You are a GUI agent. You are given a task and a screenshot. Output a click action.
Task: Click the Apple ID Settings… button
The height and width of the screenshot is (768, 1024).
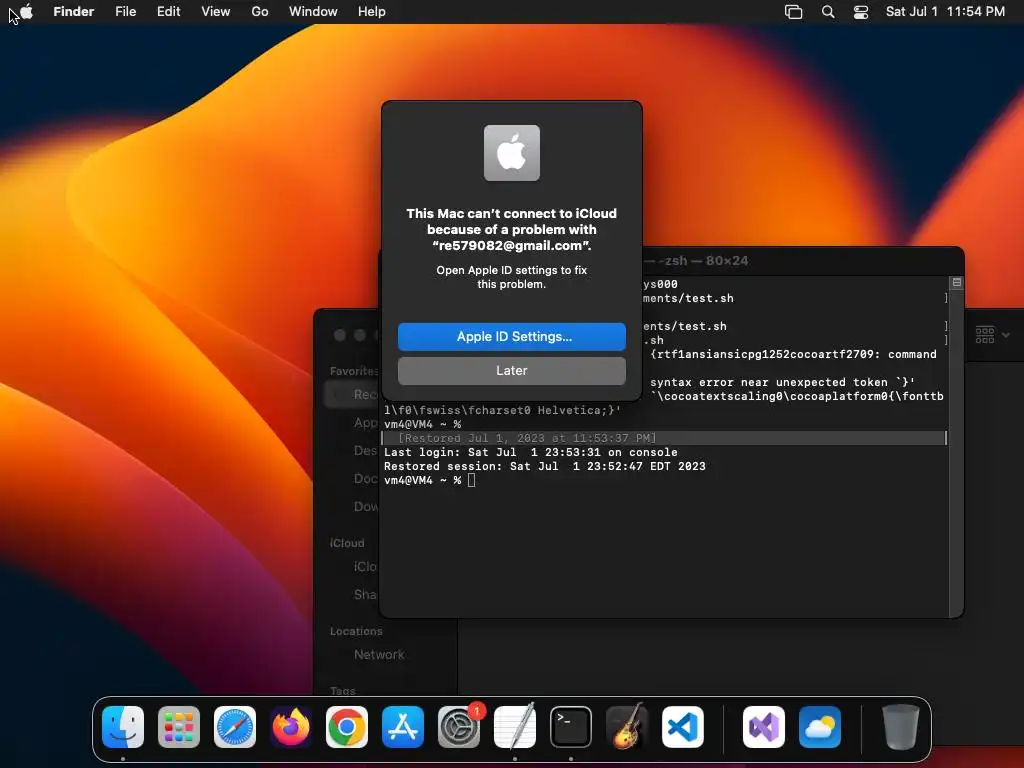[511, 336]
